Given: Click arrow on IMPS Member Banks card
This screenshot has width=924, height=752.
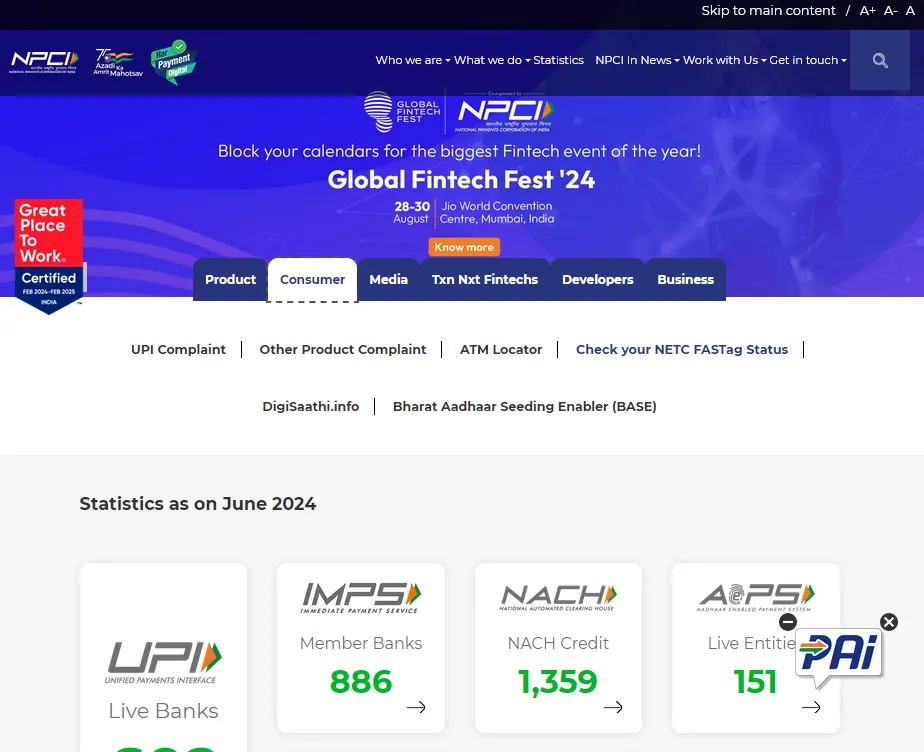Looking at the screenshot, I should [416, 707].
